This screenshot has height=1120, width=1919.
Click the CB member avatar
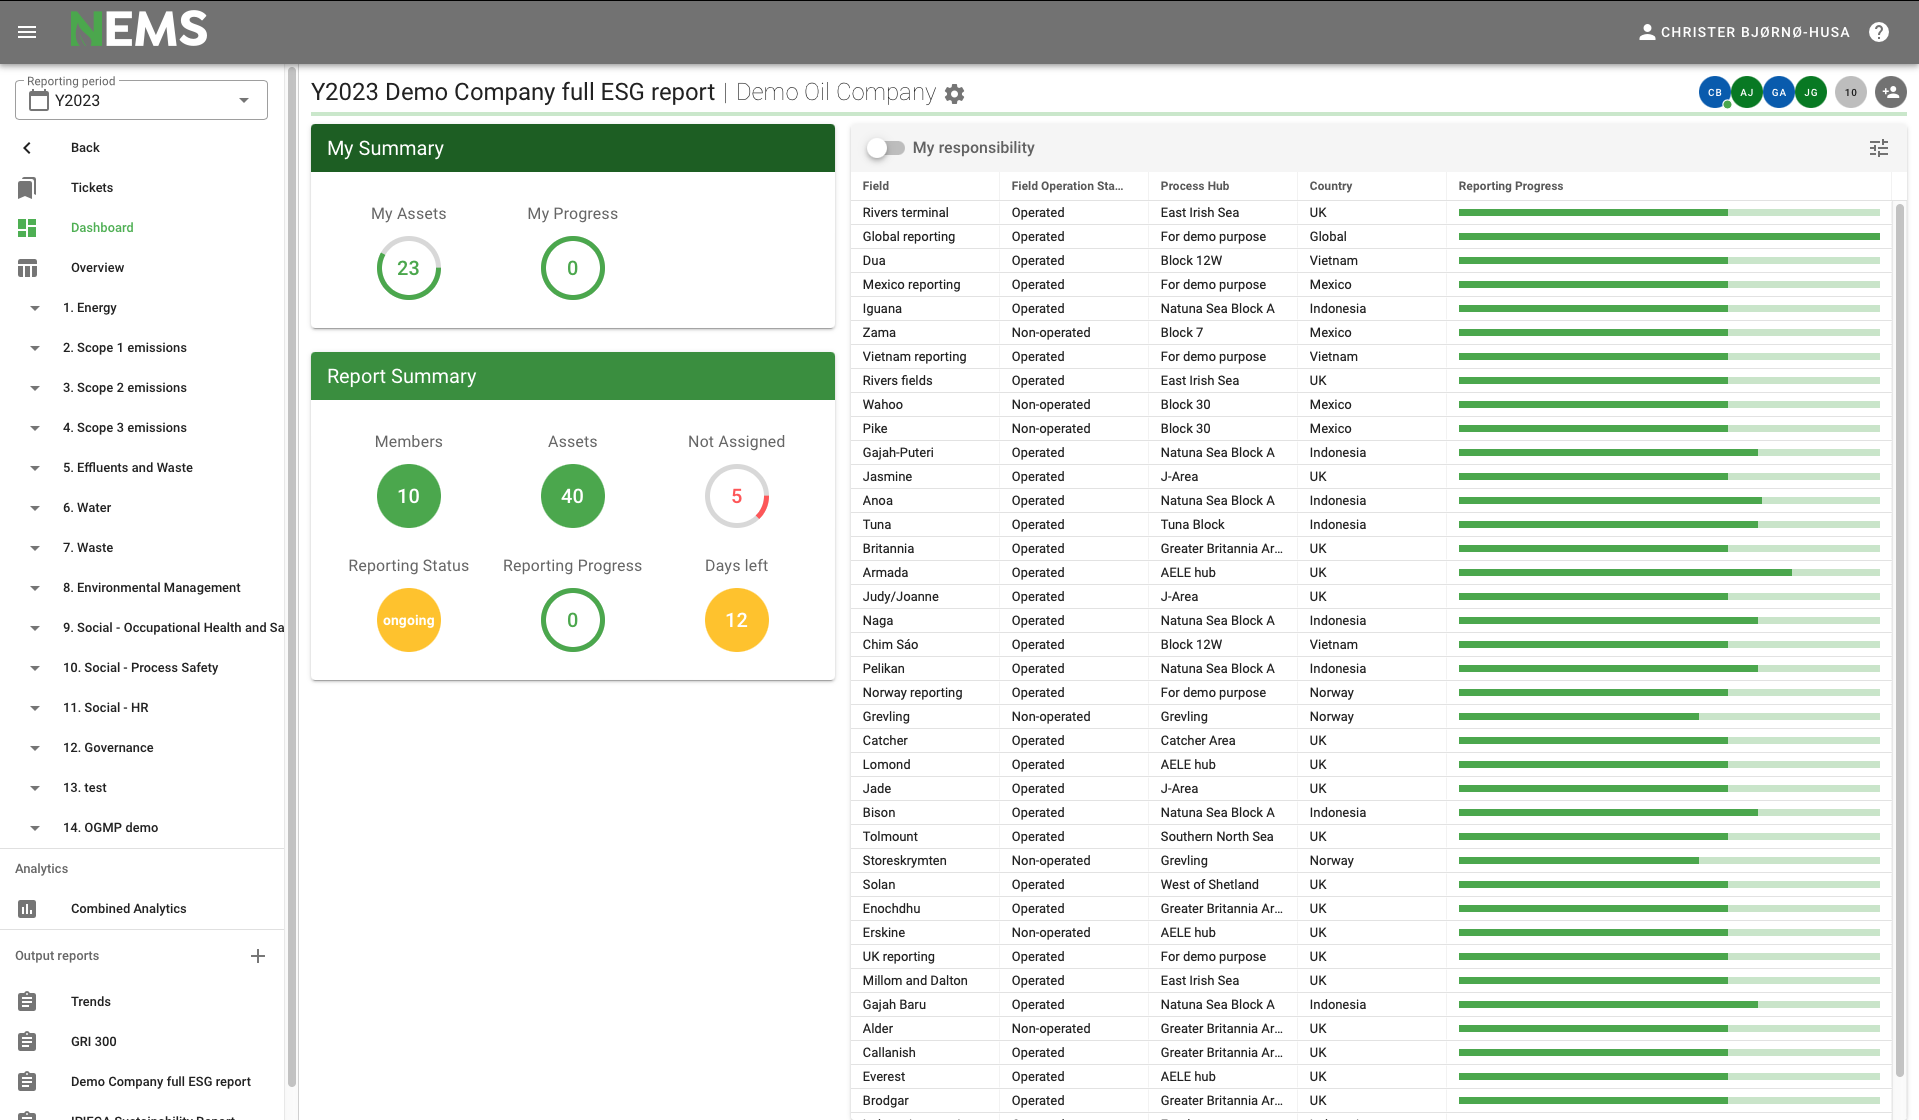pyautogui.click(x=1714, y=92)
